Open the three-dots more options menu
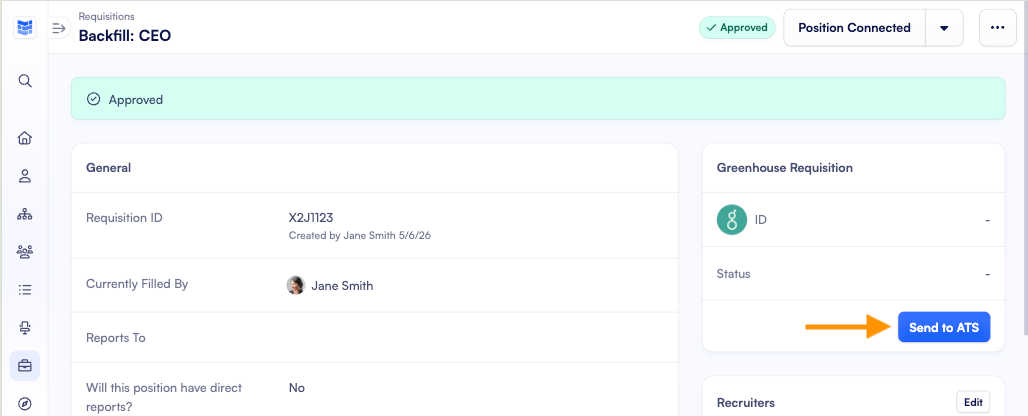Image resolution: width=1028 pixels, height=416 pixels. [998, 28]
